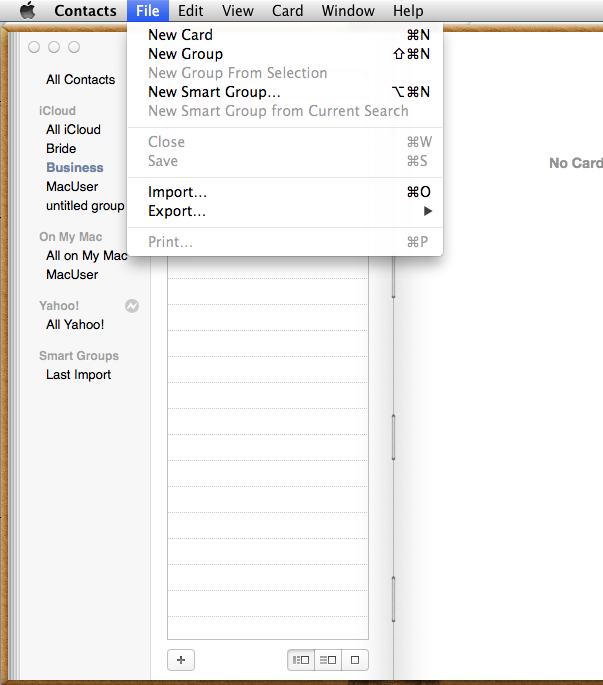603x685 pixels.
Task: Open the Contacts application menu
Action: (85, 10)
